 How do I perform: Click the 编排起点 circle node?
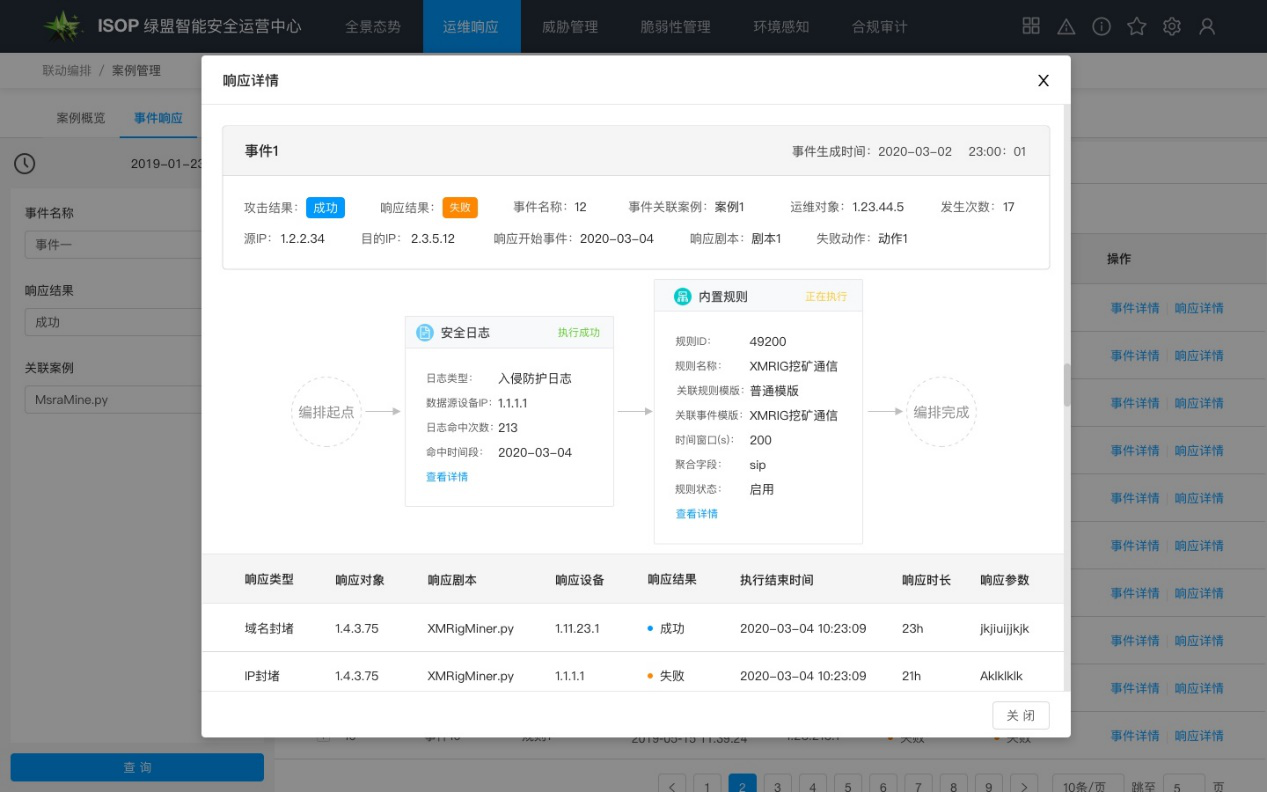point(326,412)
